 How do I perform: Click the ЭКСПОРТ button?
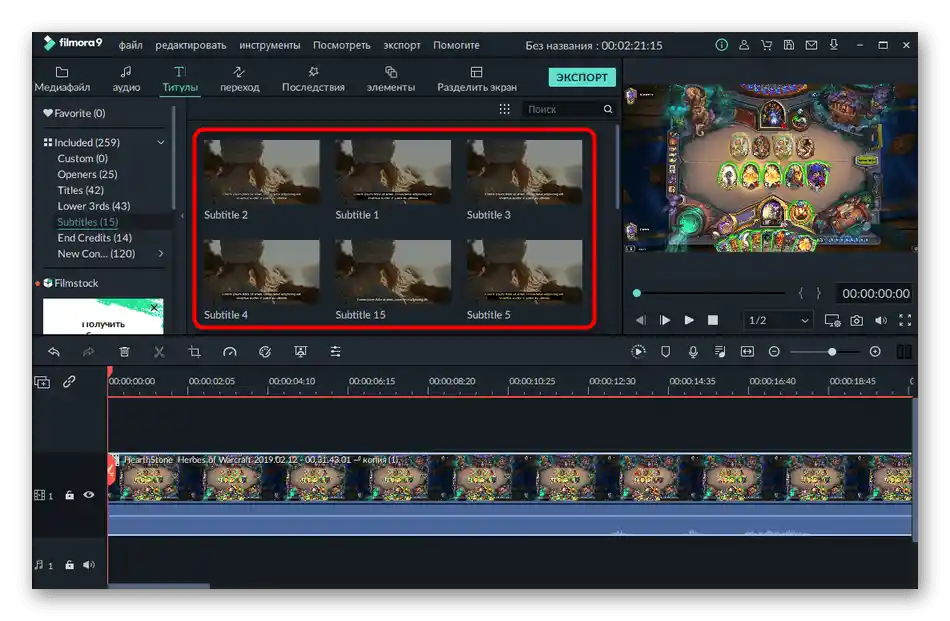tap(581, 77)
